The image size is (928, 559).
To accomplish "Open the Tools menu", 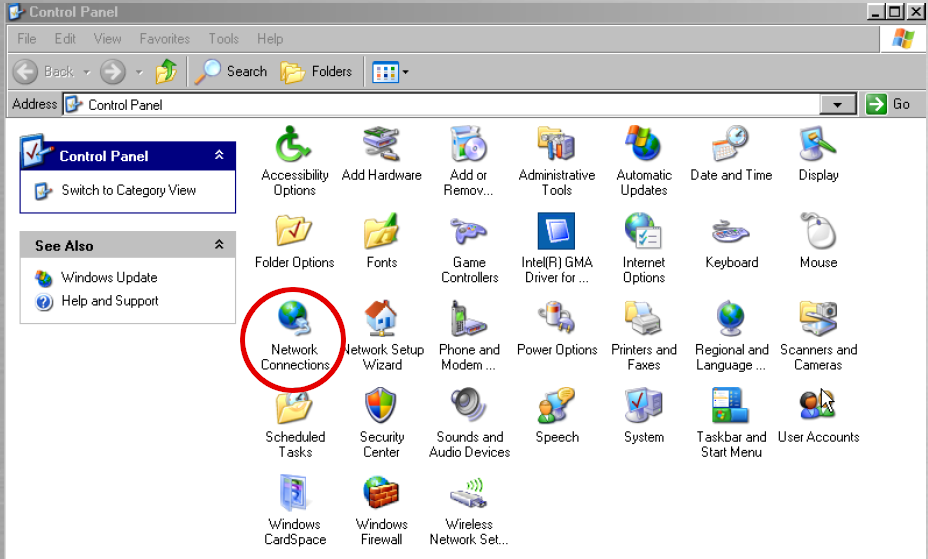I will click(x=223, y=39).
